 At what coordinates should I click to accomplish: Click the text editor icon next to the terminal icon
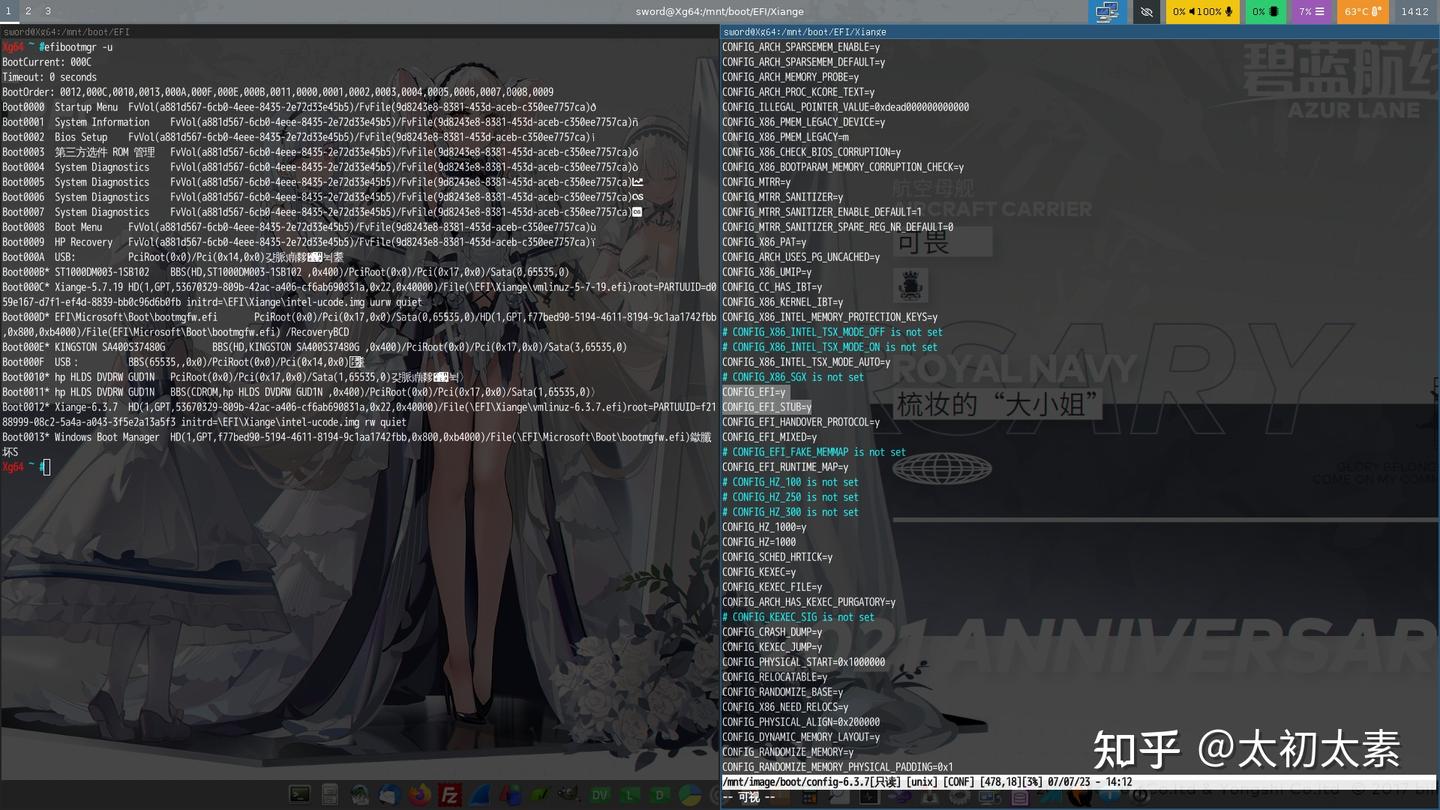pos(327,794)
